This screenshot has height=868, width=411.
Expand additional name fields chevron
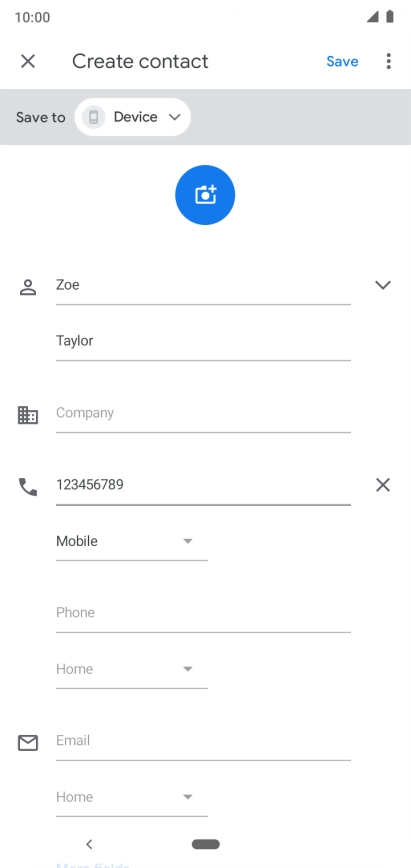(383, 285)
